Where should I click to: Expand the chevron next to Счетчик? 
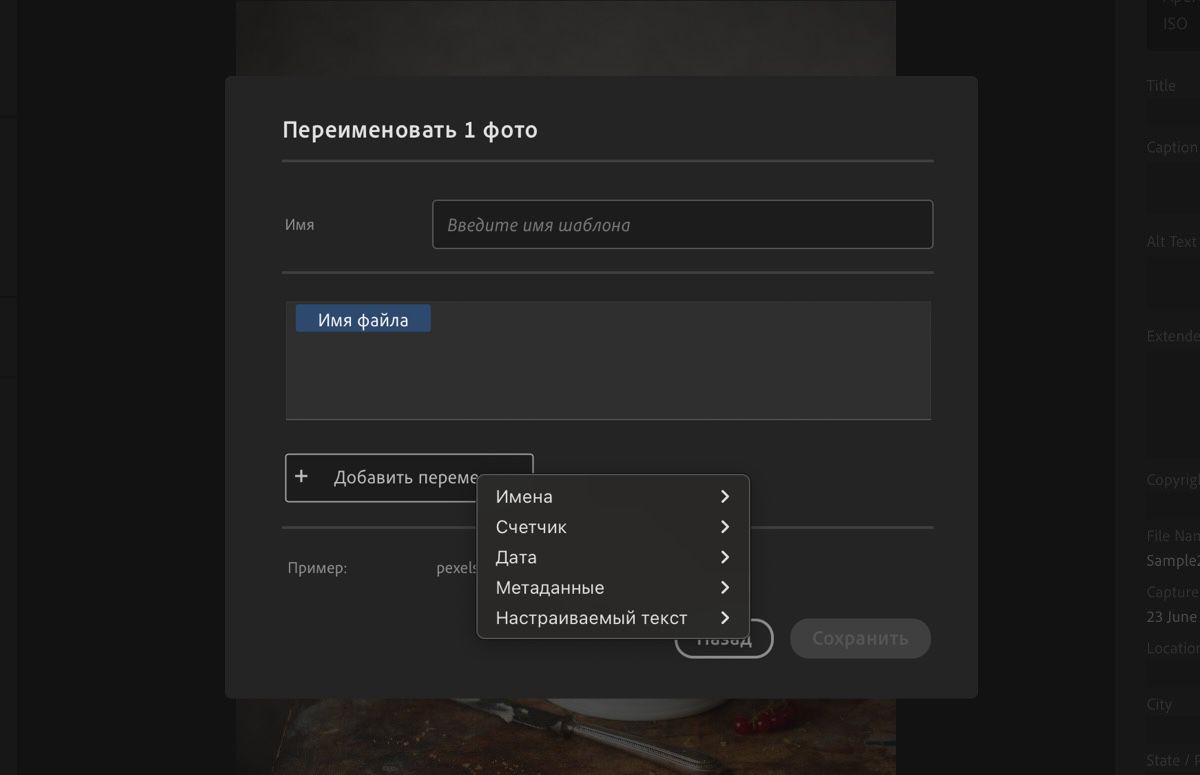pyautogui.click(x=725, y=527)
